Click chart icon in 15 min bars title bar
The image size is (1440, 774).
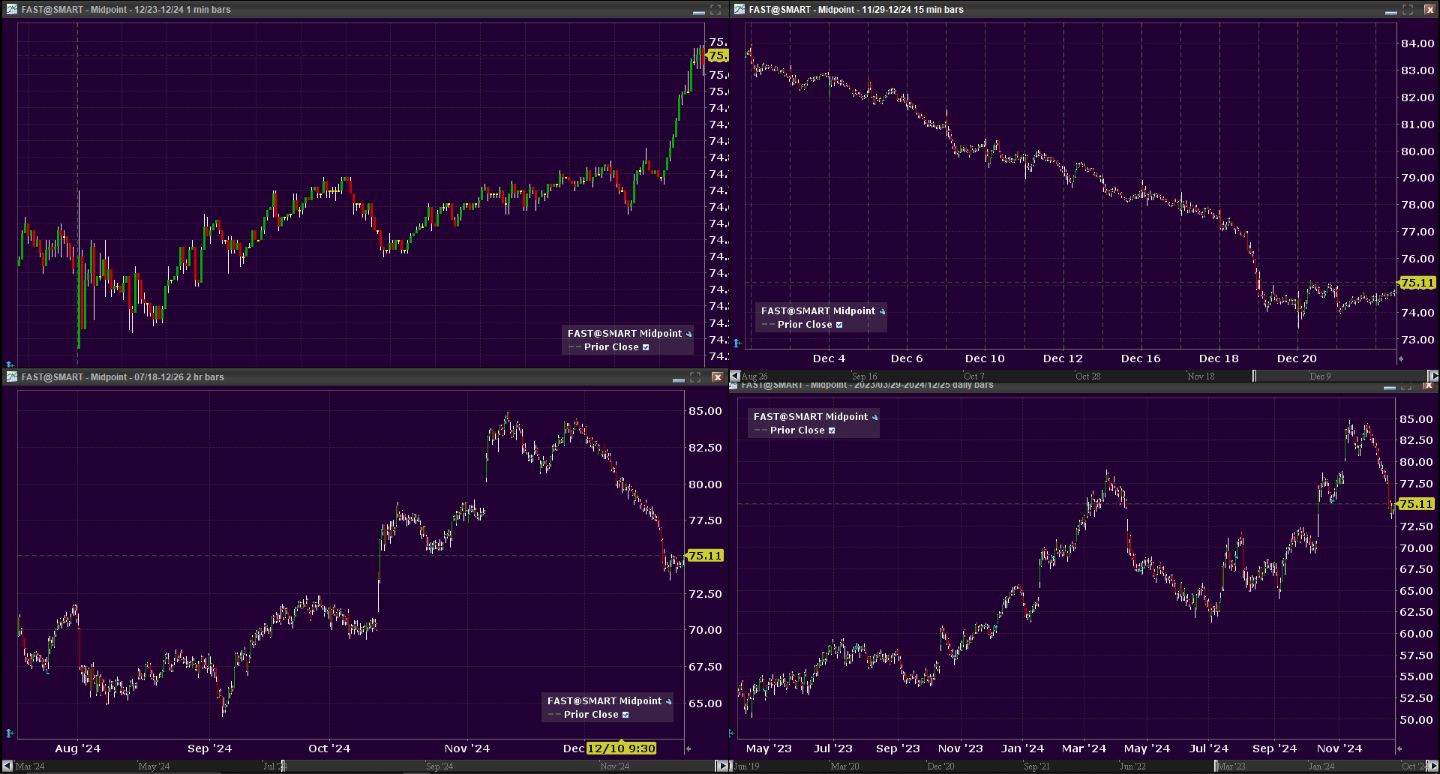coord(739,9)
